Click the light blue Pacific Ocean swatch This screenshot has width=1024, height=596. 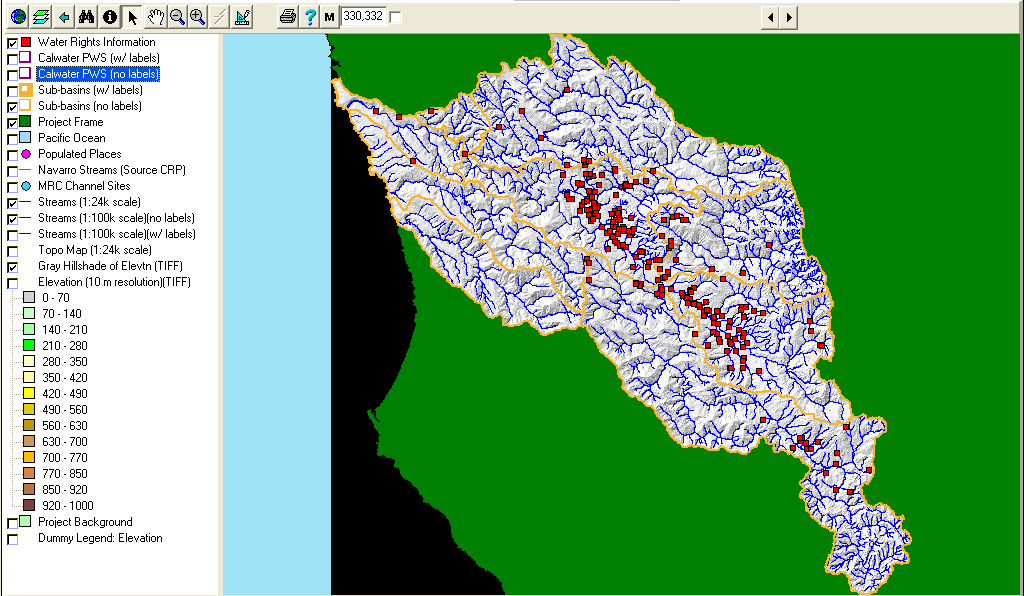[x=25, y=138]
